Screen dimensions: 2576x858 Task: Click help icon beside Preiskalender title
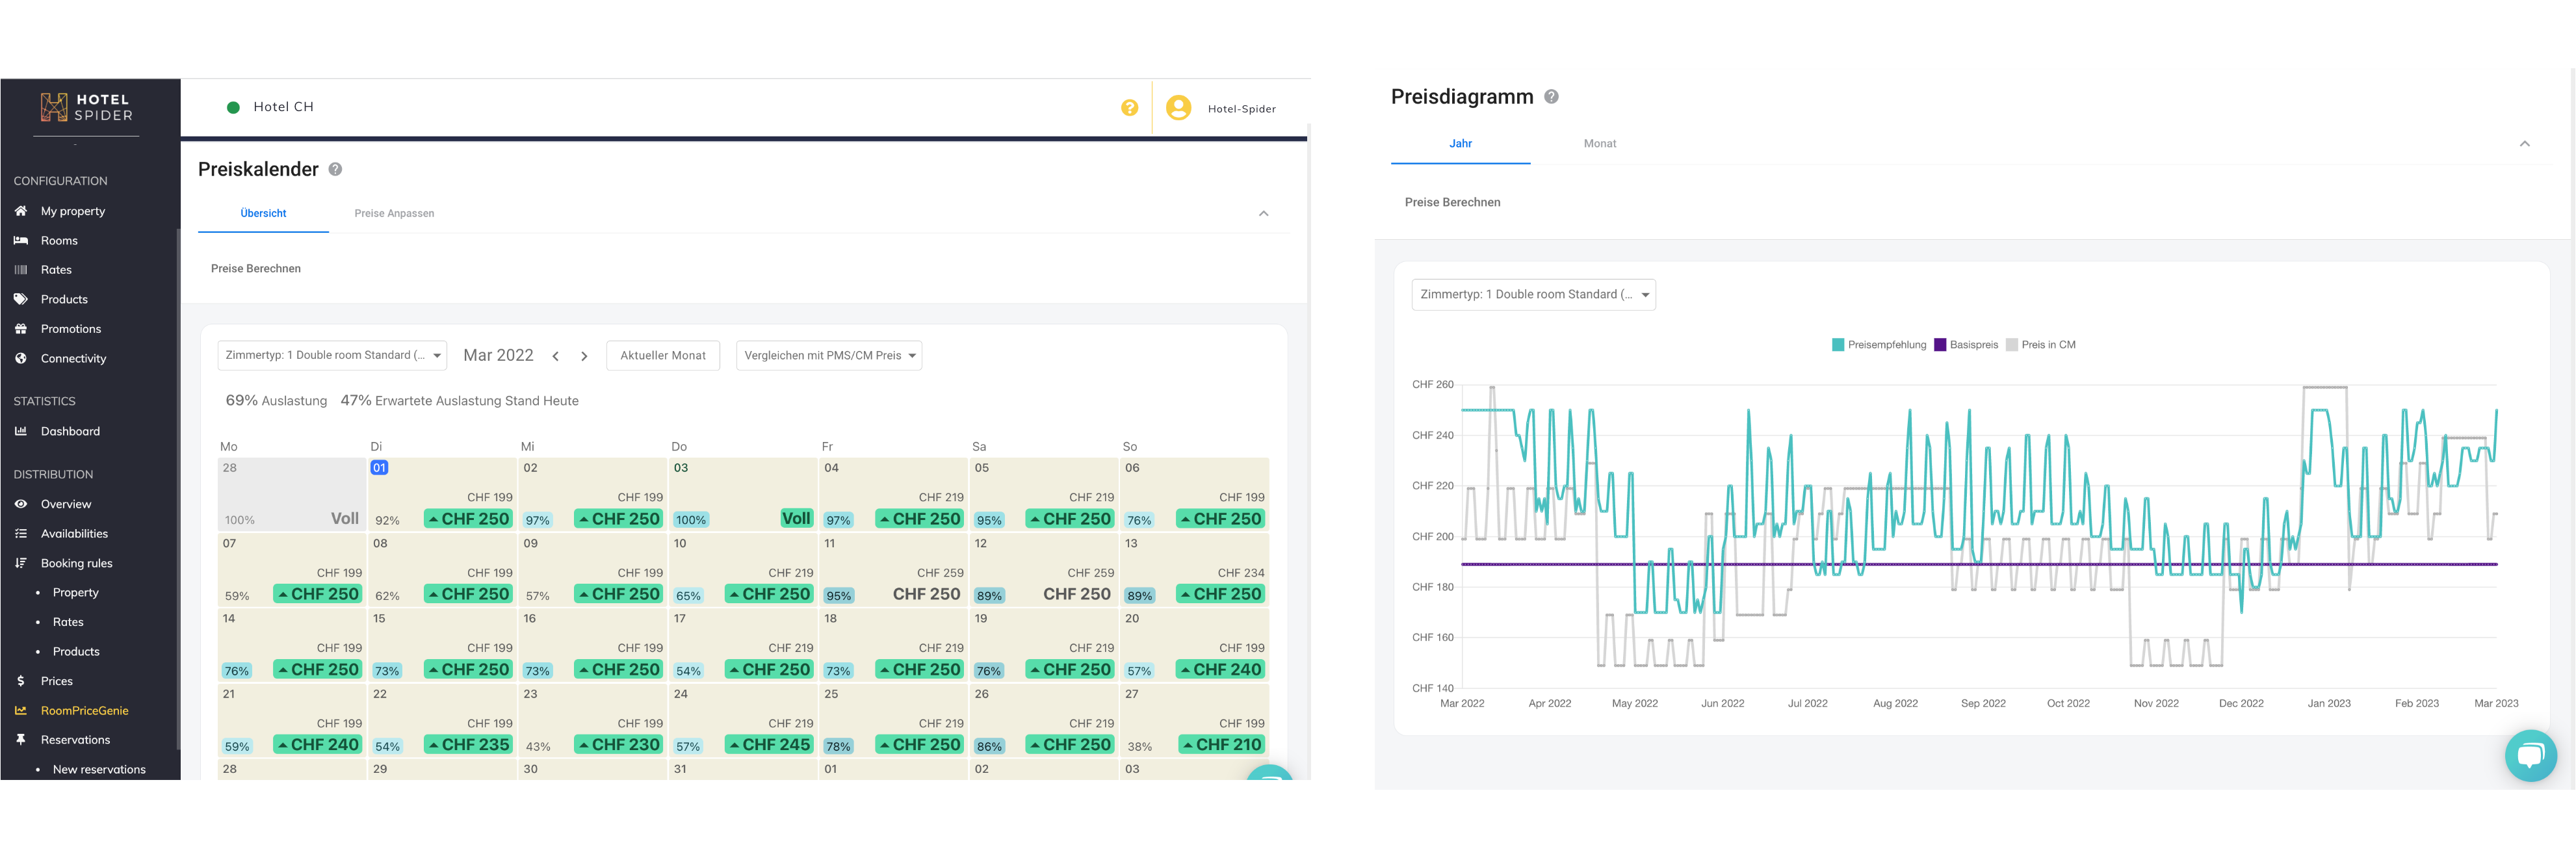click(x=335, y=169)
